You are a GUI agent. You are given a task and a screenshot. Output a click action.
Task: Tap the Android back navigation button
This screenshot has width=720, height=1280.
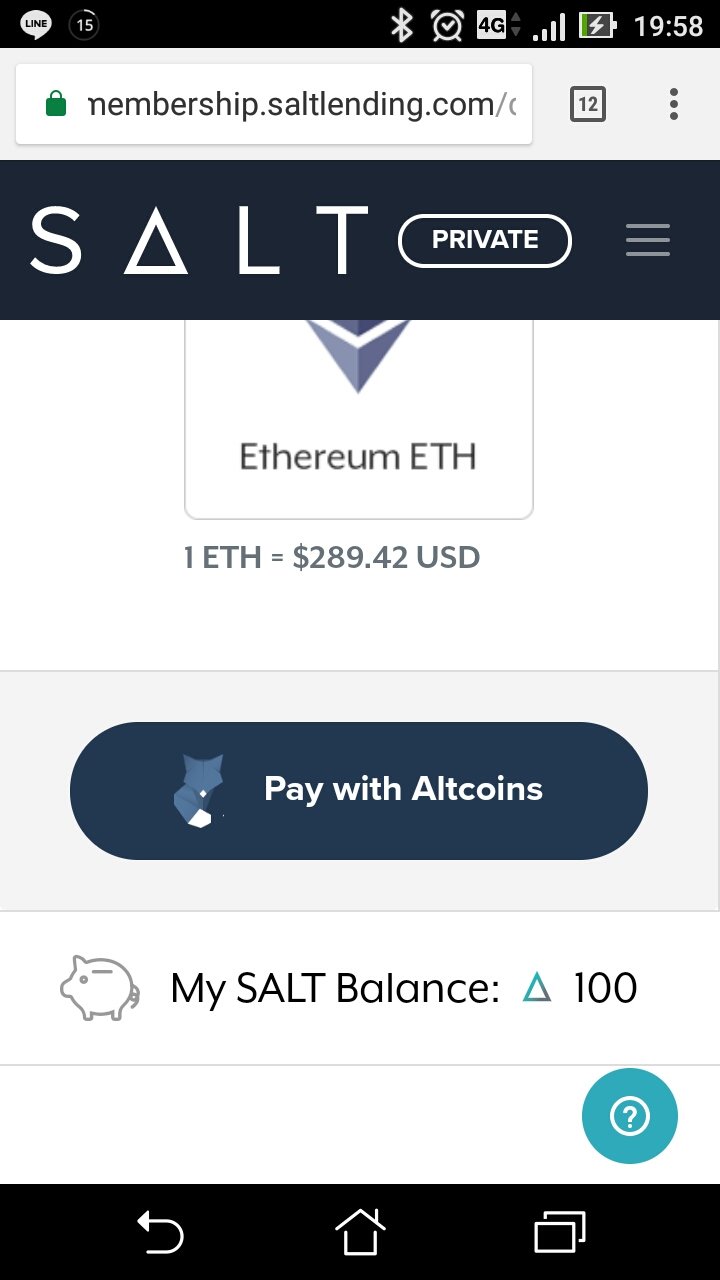point(160,1232)
